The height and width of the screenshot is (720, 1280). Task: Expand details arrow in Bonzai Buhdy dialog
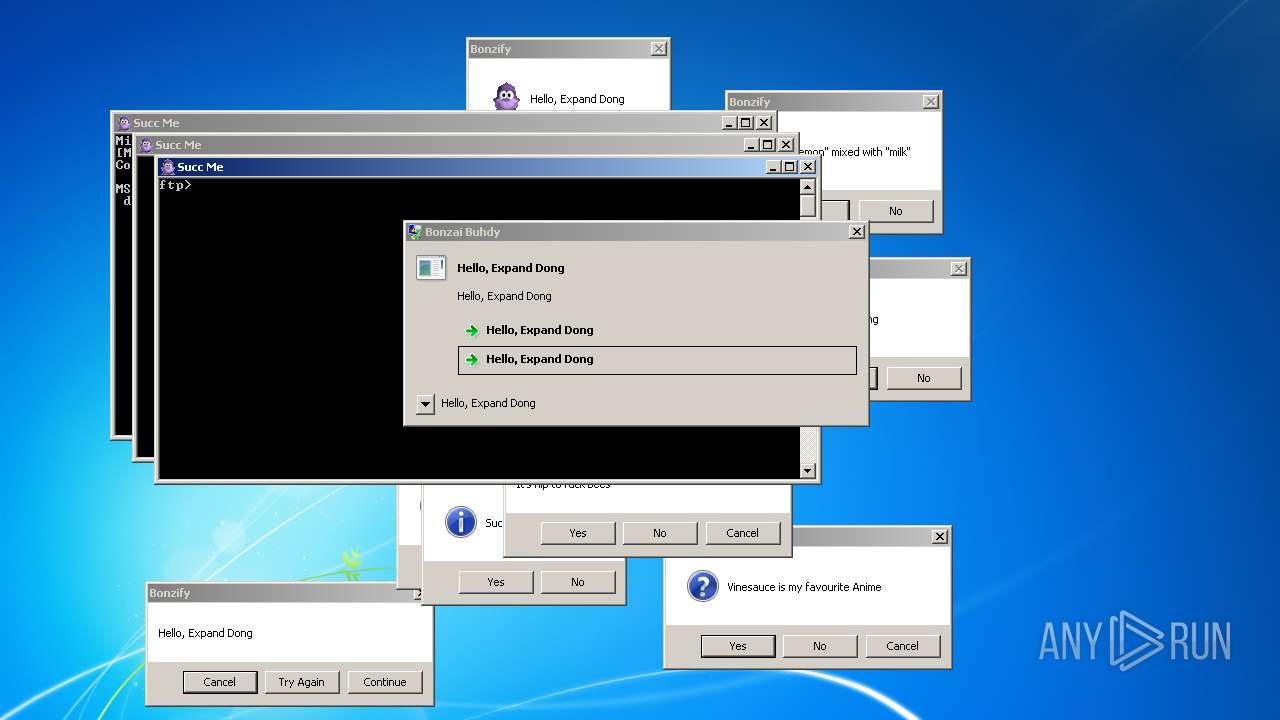click(x=425, y=404)
